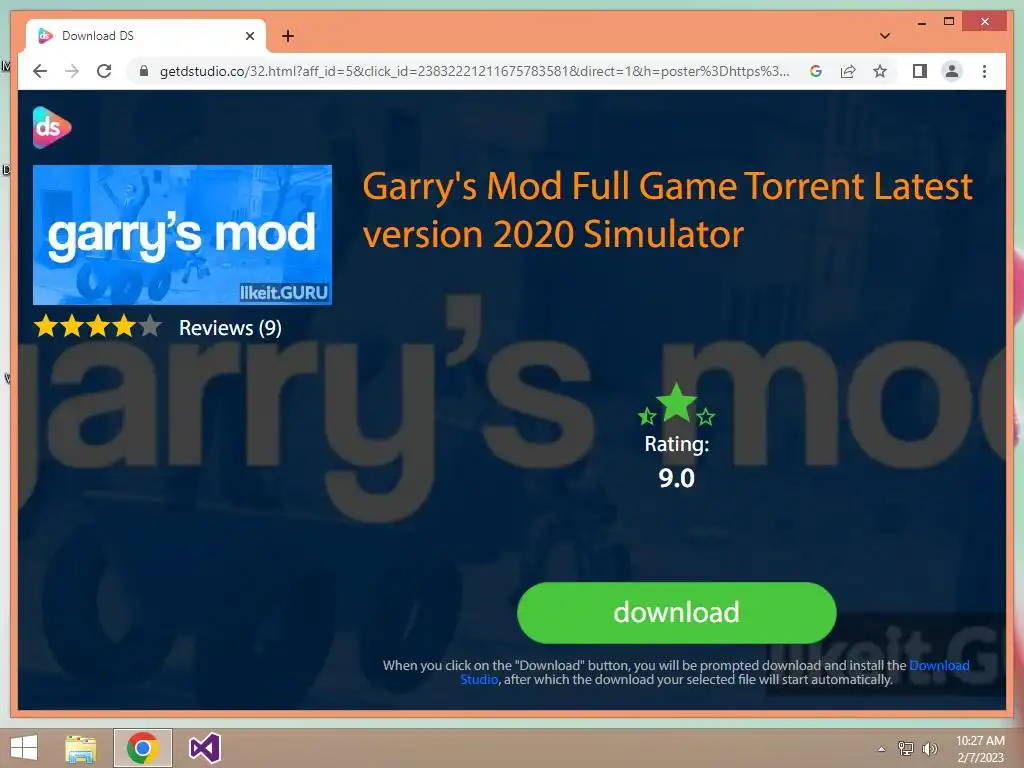Show hidden system tray icons
This screenshot has height=768, width=1024.
click(x=882, y=749)
